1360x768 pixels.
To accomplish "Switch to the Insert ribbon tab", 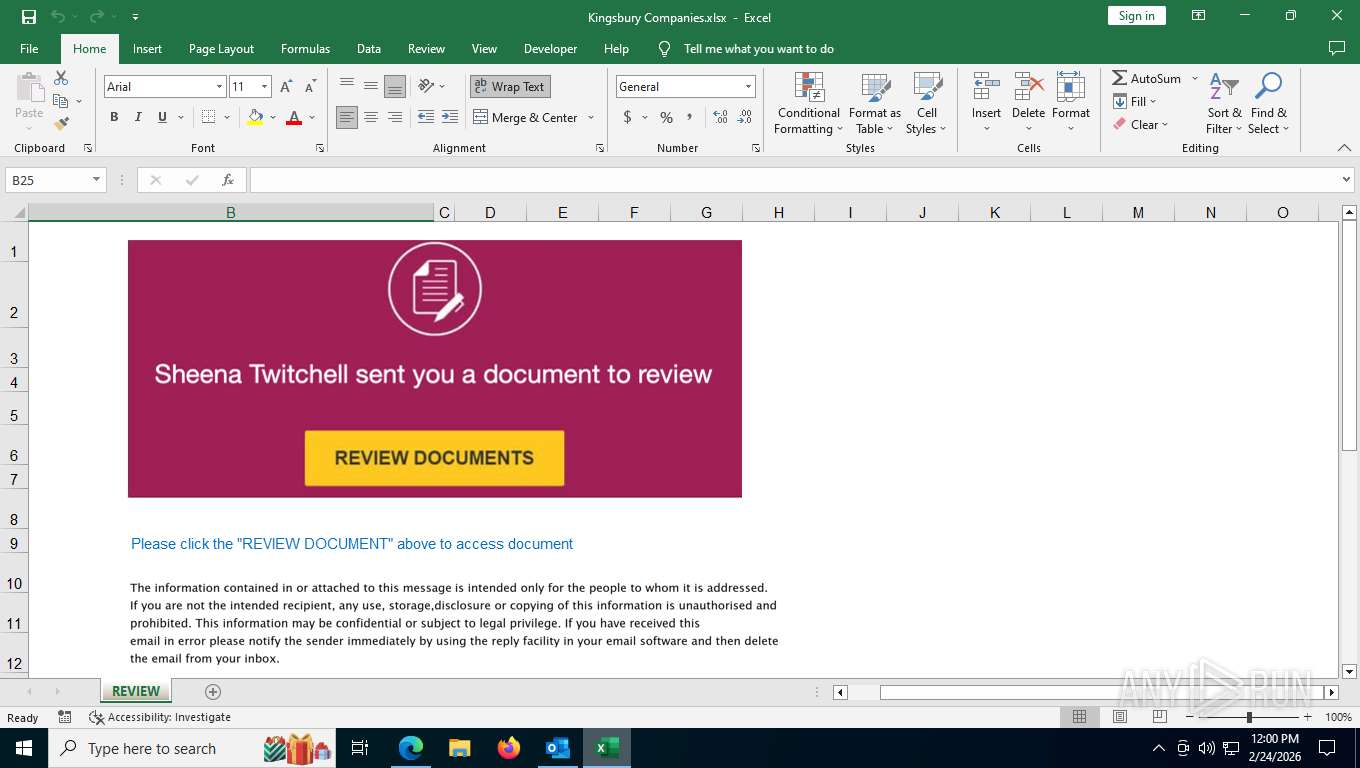I will coord(147,48).
